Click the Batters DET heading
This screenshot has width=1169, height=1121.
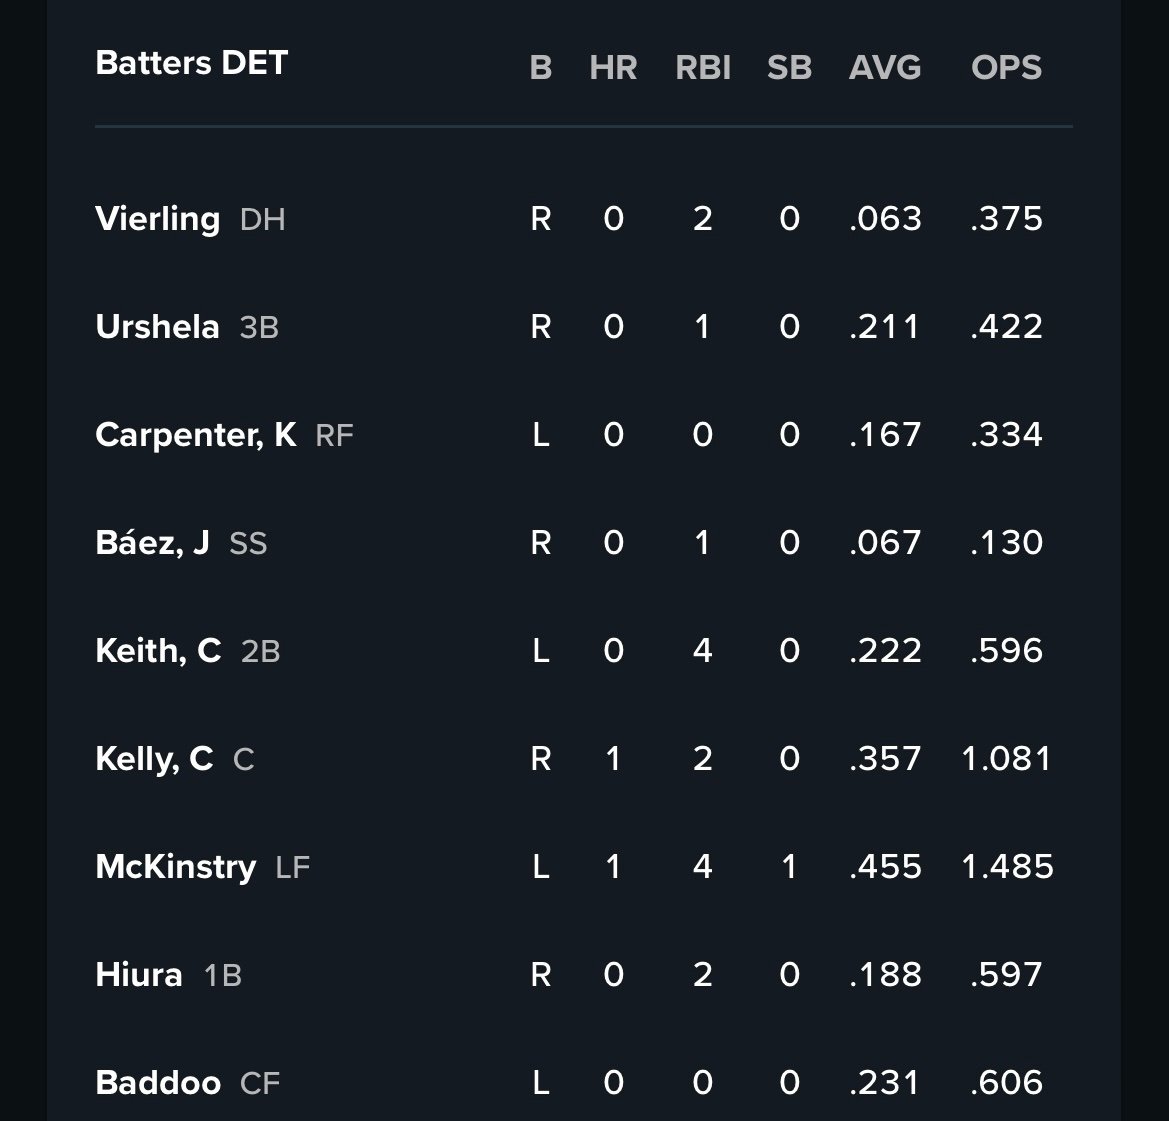[x=191, y=63]
